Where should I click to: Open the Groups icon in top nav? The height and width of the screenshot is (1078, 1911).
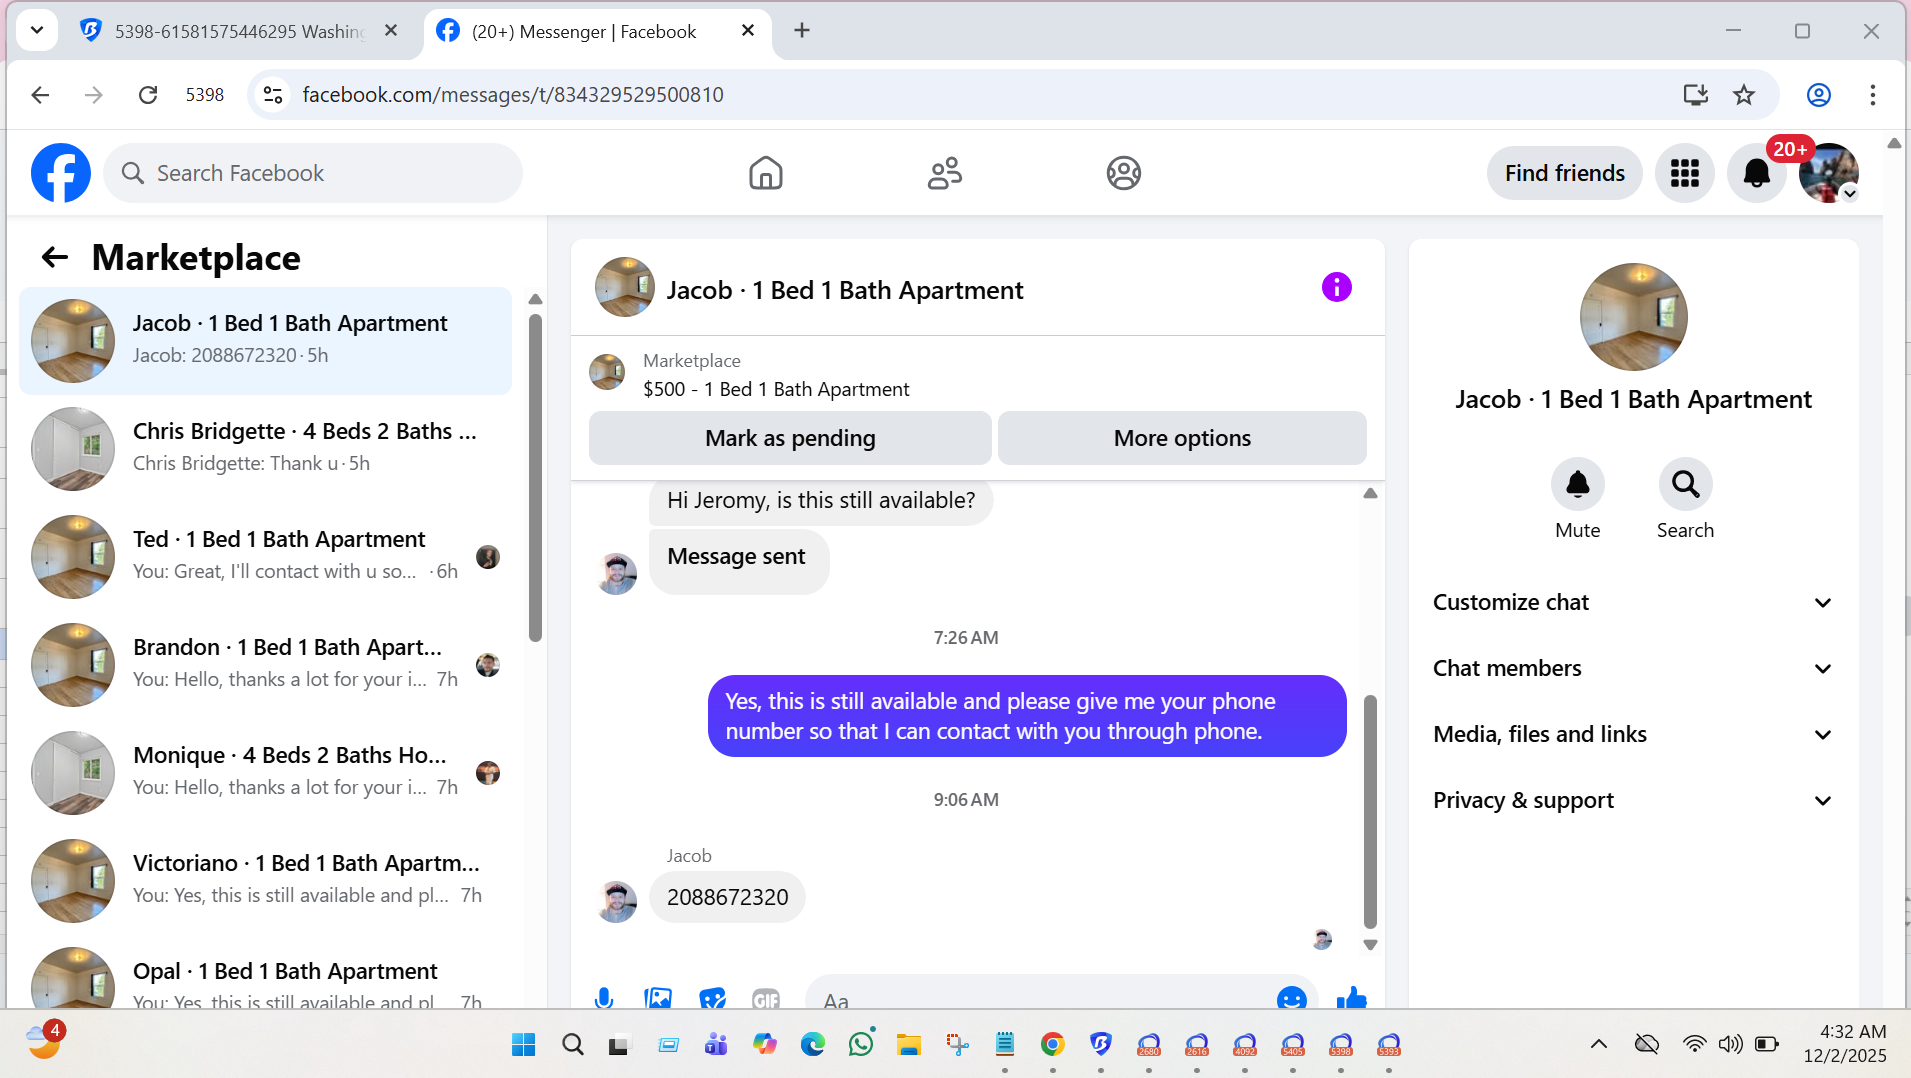coord(1124,173)
